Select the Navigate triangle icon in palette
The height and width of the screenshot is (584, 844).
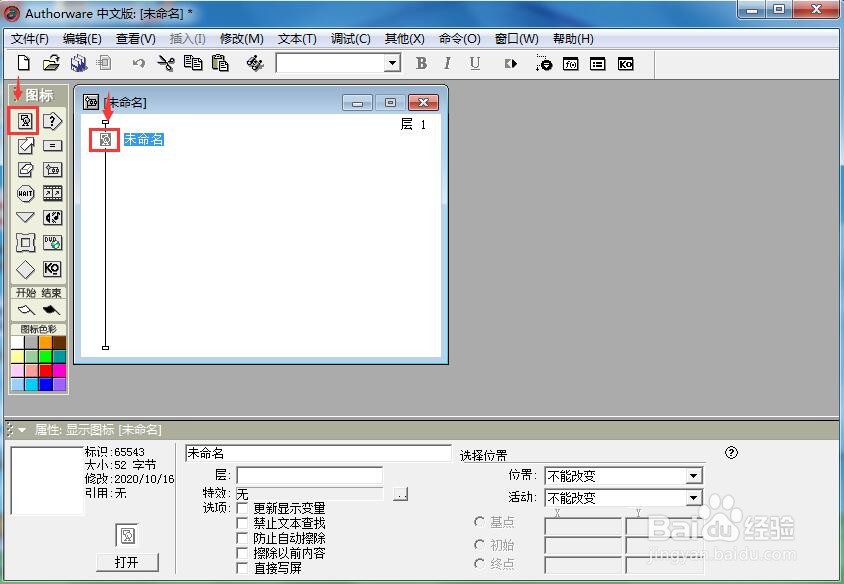25,217
